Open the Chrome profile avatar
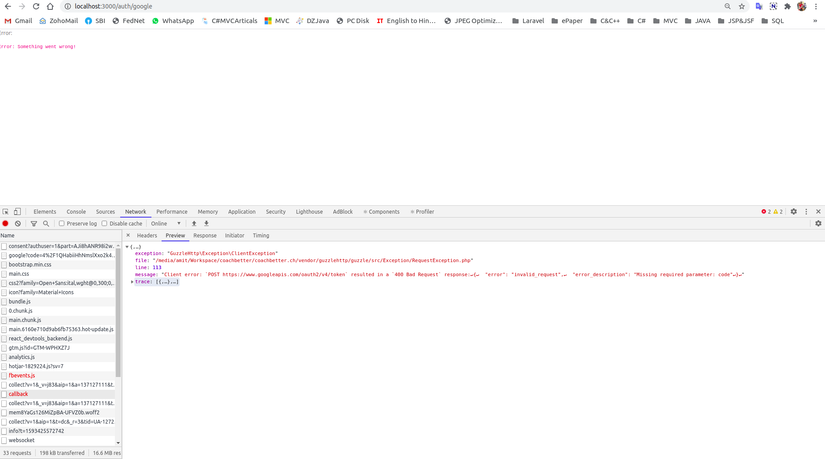This screenshot has width=825, height=459. click(802, 6)
